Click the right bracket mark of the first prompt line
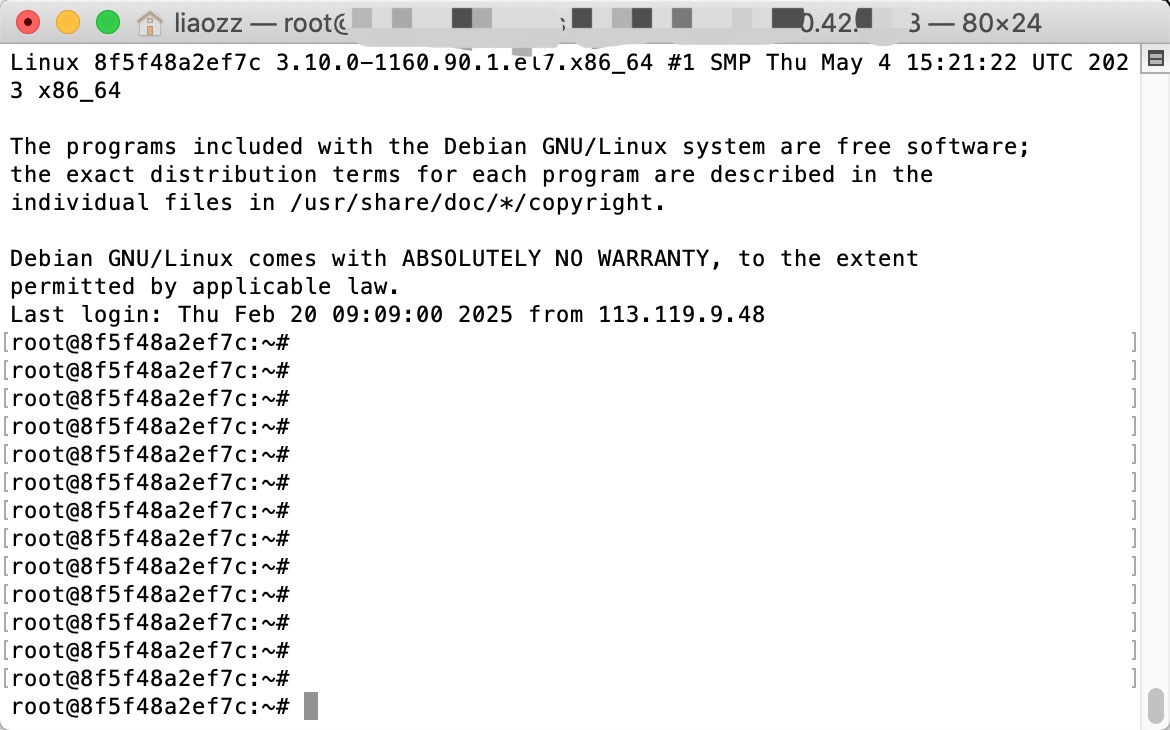 click(x=1133, y=343)
